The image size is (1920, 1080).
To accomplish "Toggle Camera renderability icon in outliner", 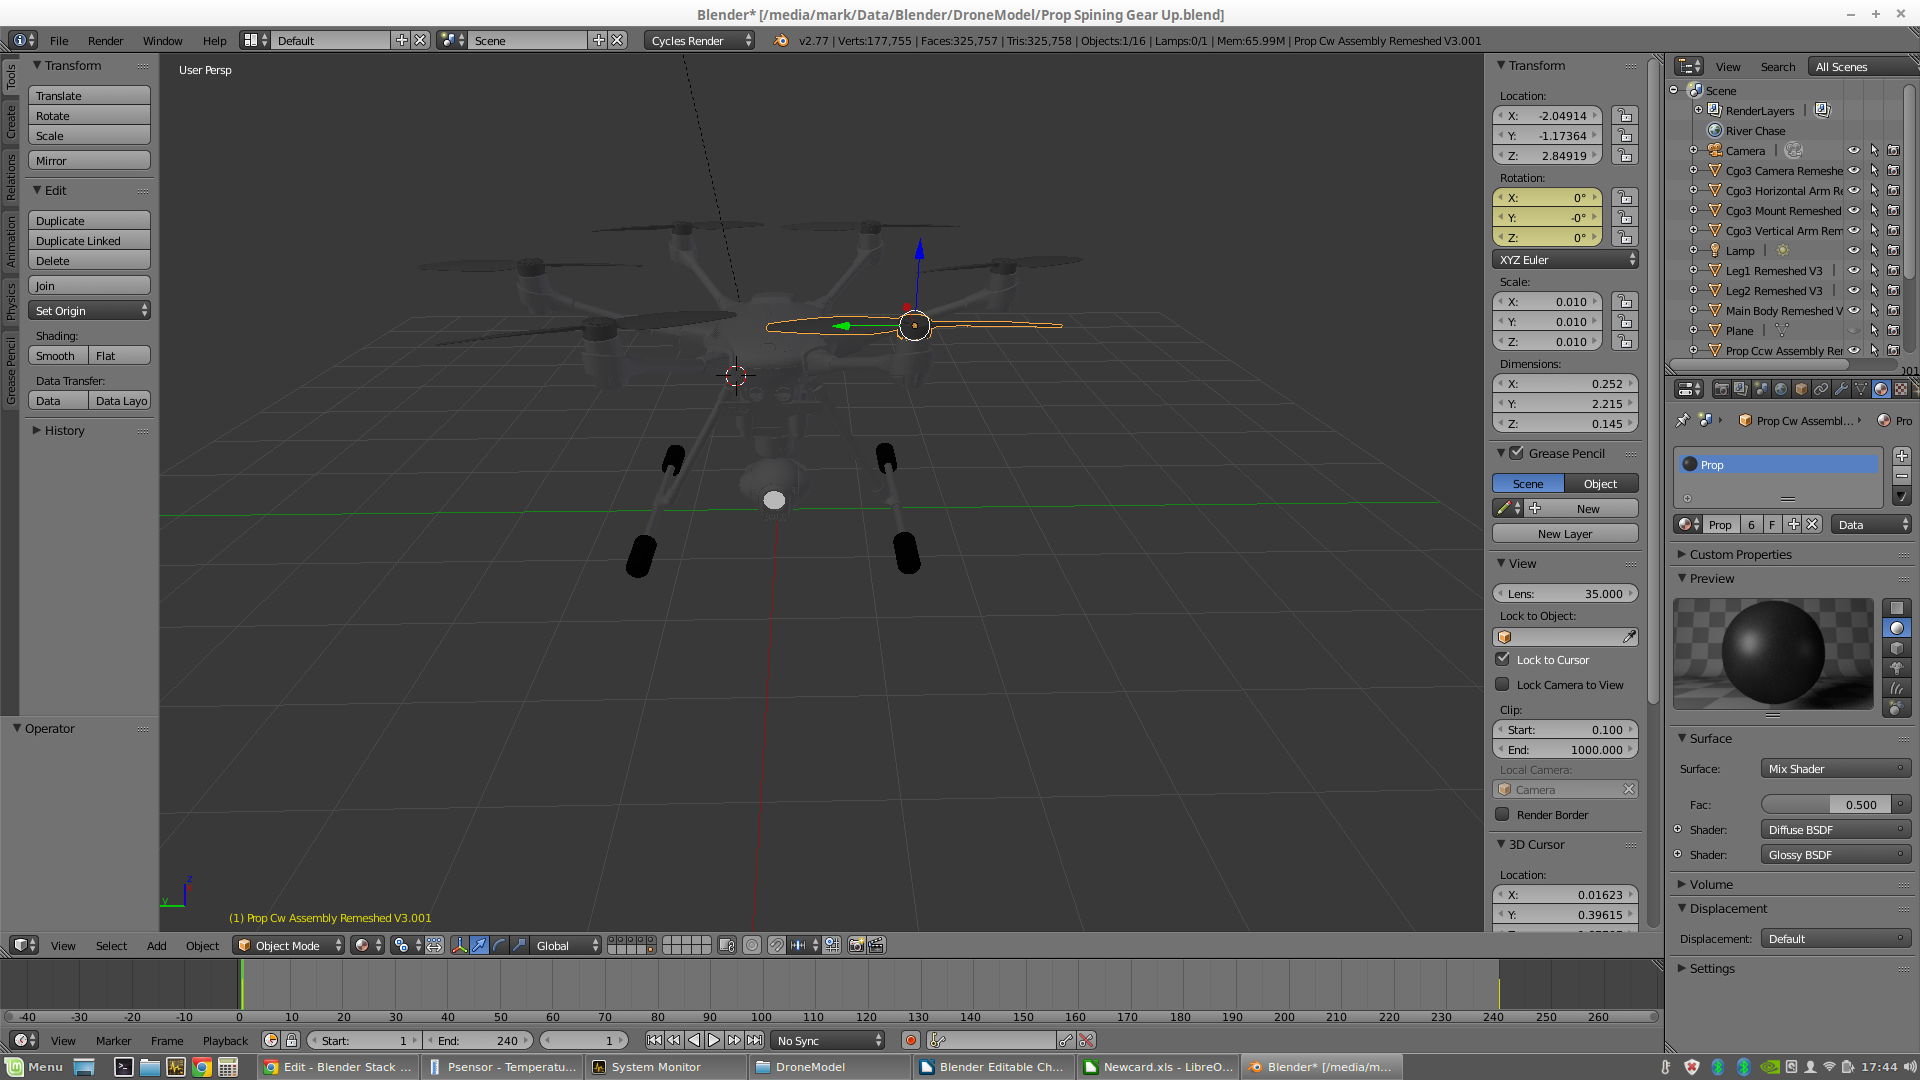I will (x=1893, y=151).
